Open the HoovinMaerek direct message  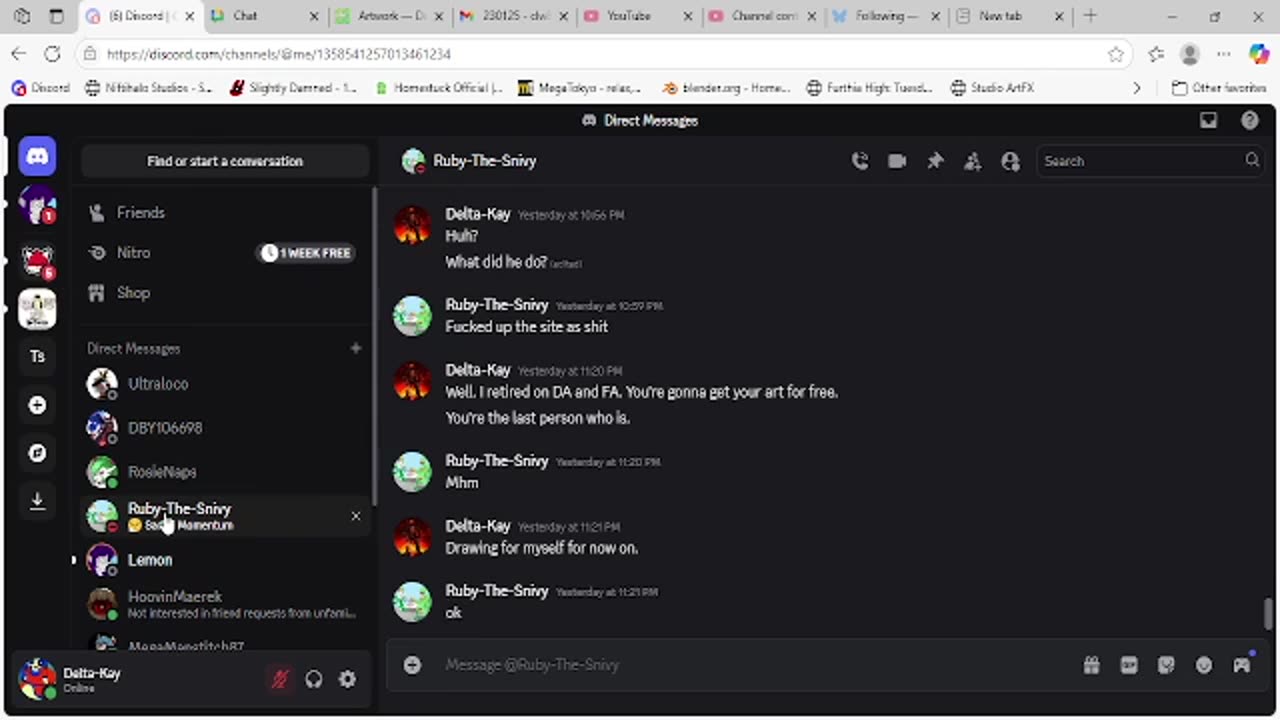pyautogui.click(x=224, y=604)
